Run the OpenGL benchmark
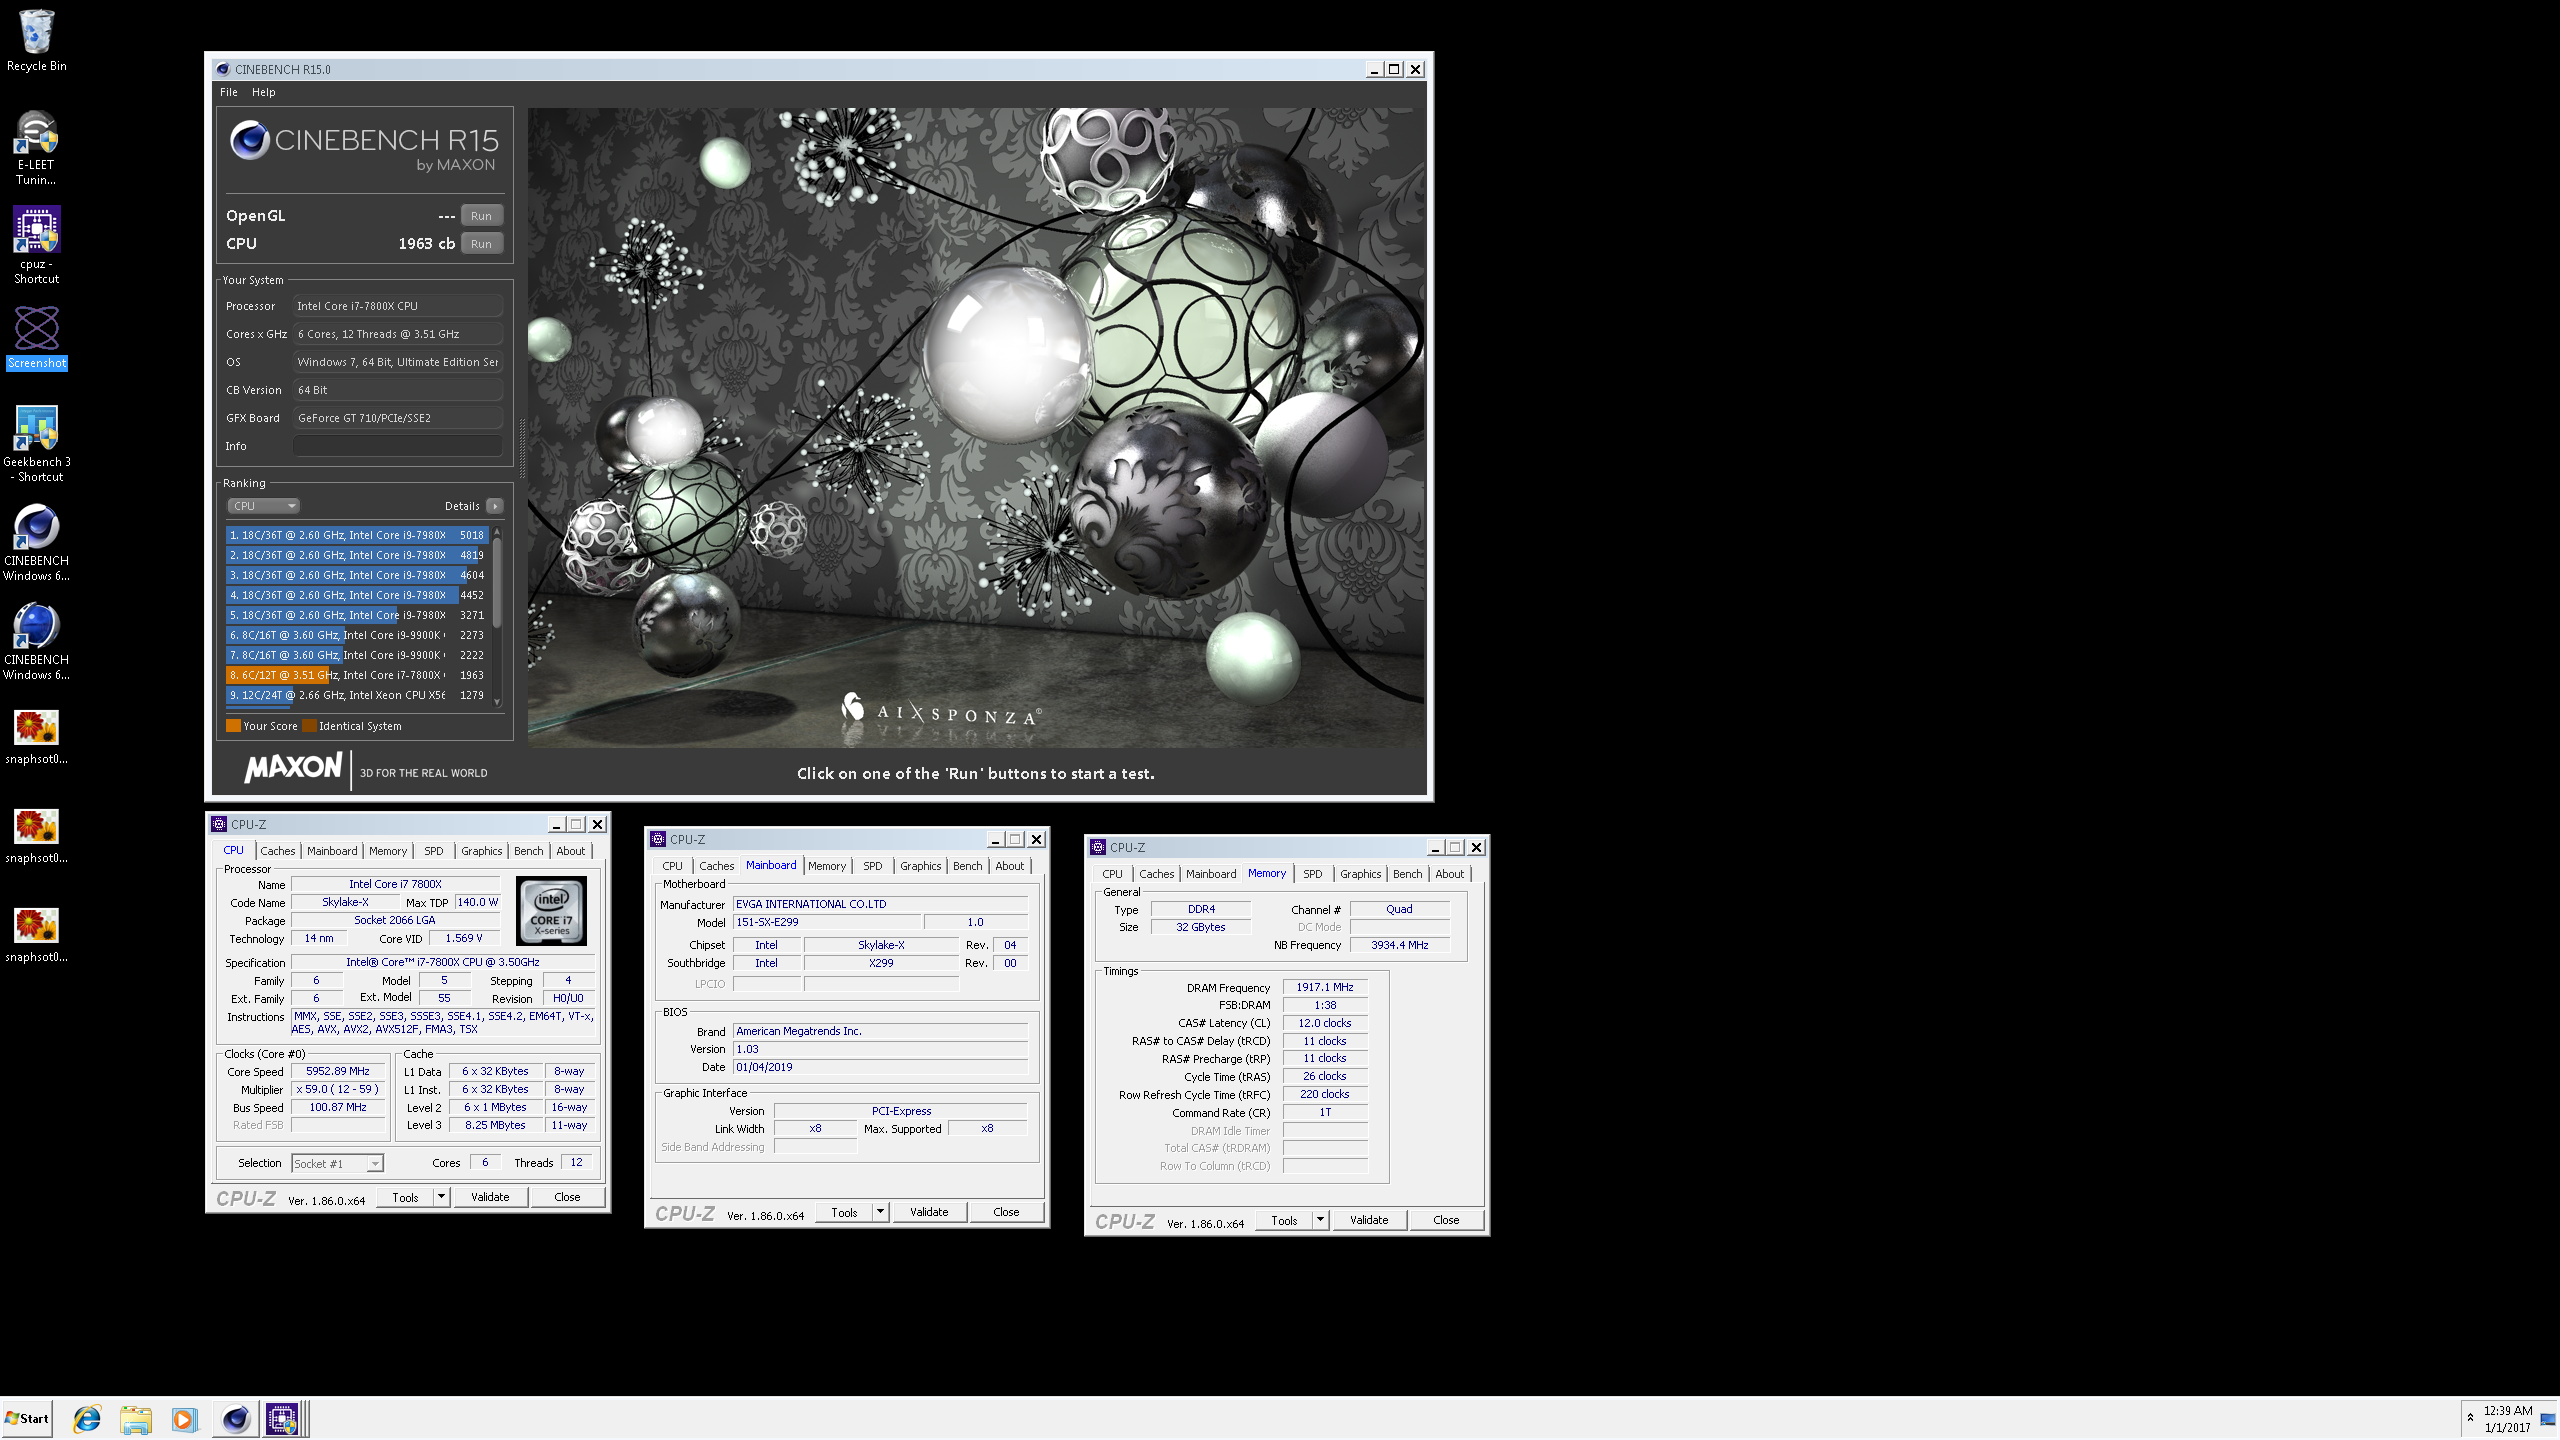Viewport: 2560px width, 1440px height. coord(482,216)
